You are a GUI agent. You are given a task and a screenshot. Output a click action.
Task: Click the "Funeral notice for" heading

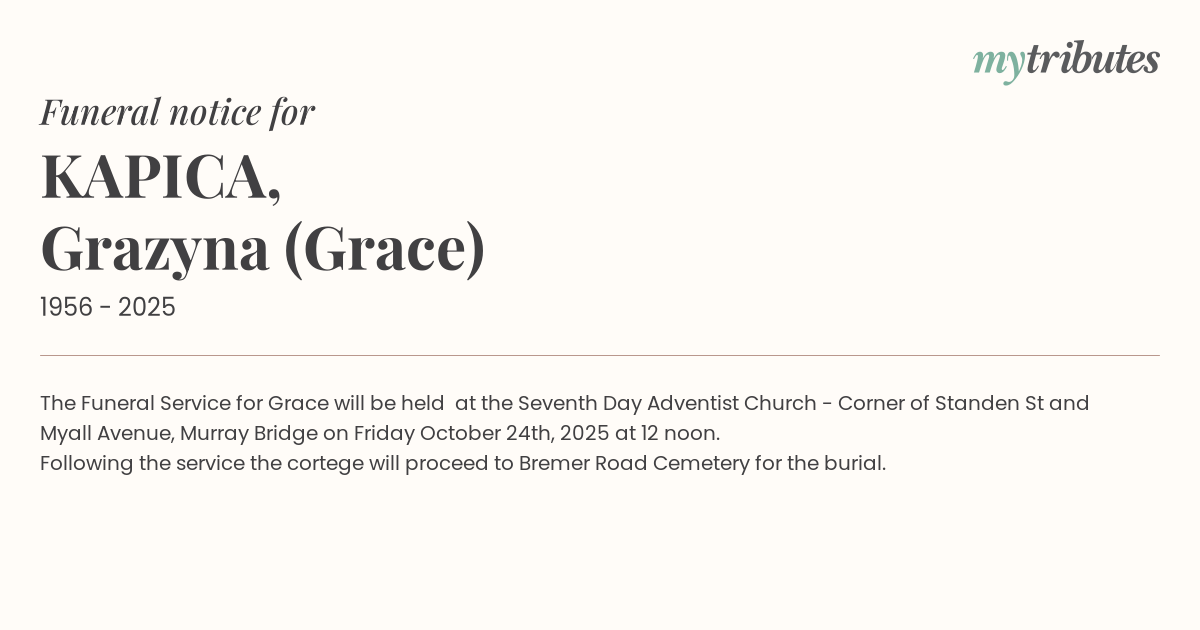point(177,112)
